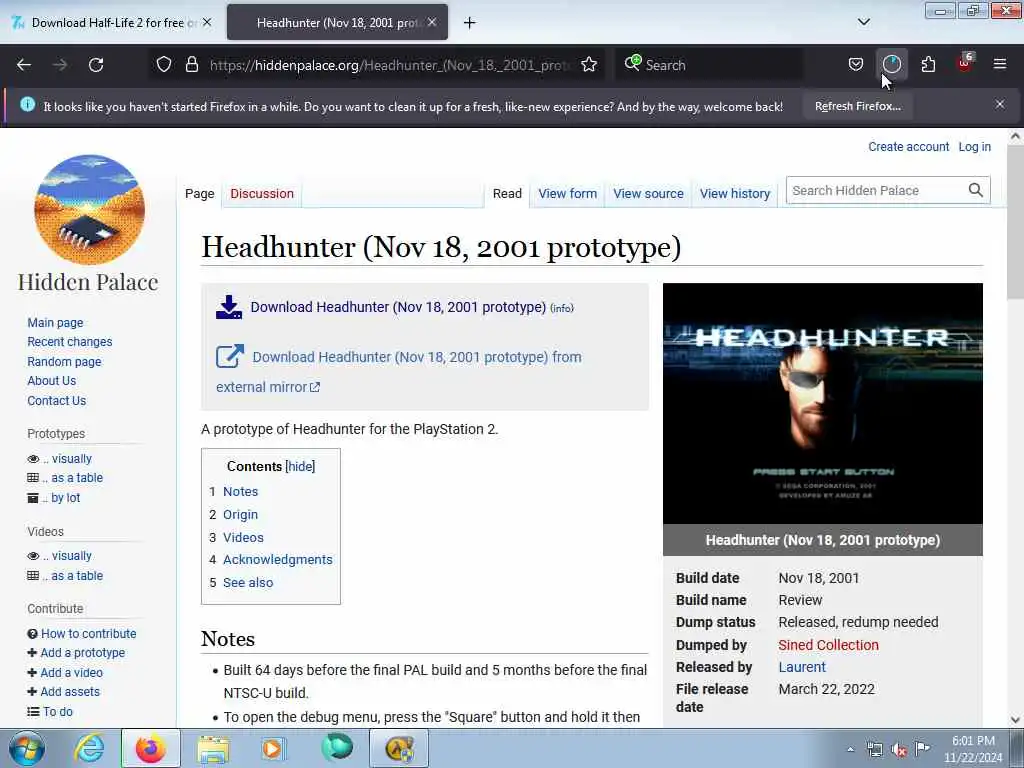Open the Pocket save icon
This screenshot has width=1024, height=768.
pyautogui.click(x=856, y=65)
